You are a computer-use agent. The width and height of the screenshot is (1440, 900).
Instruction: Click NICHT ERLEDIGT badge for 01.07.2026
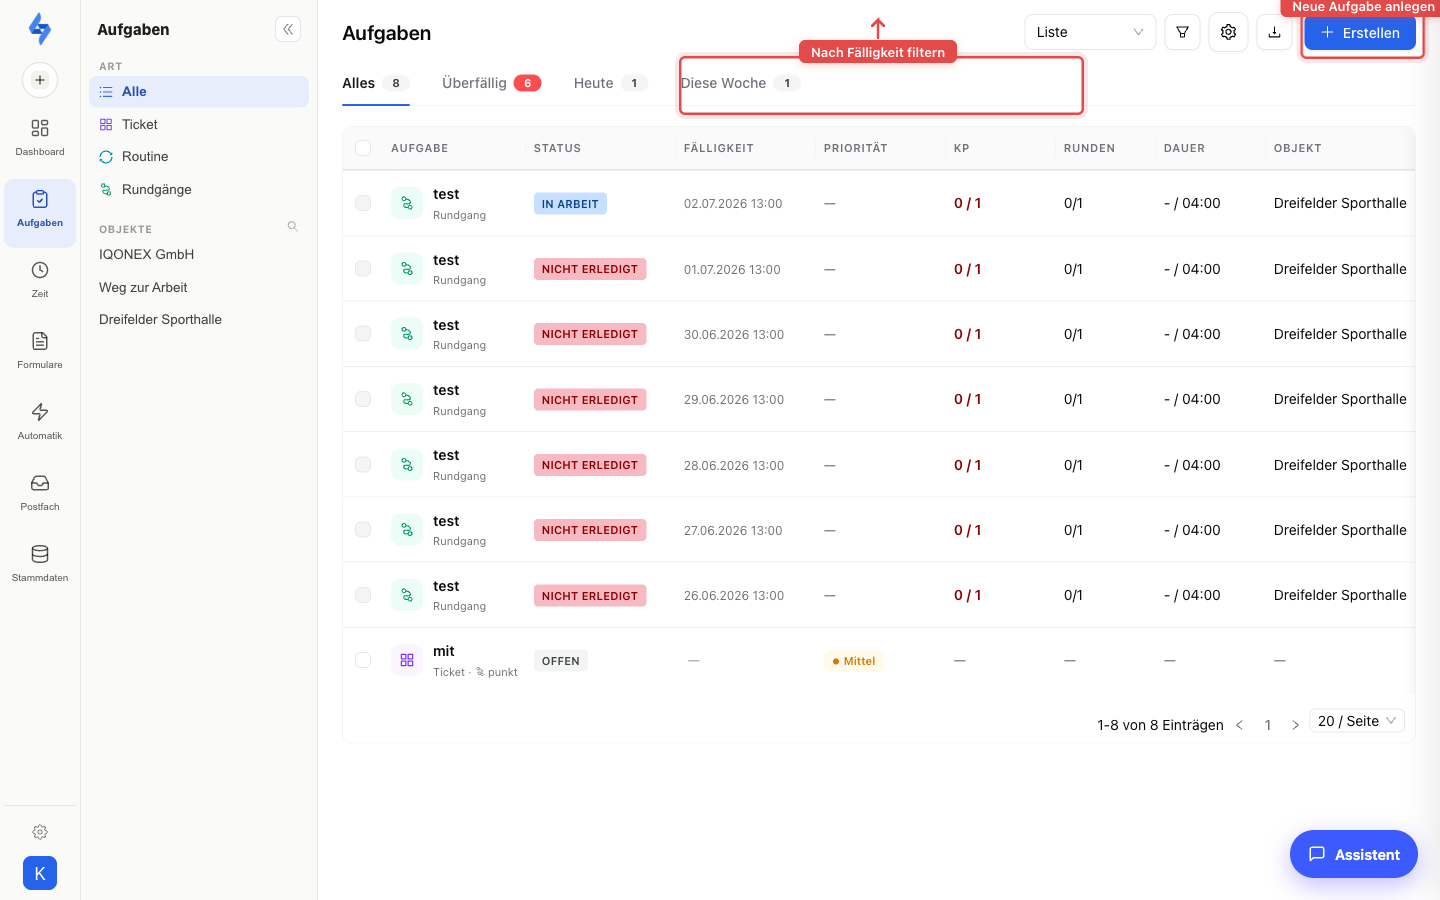click(x=590, y=269)
